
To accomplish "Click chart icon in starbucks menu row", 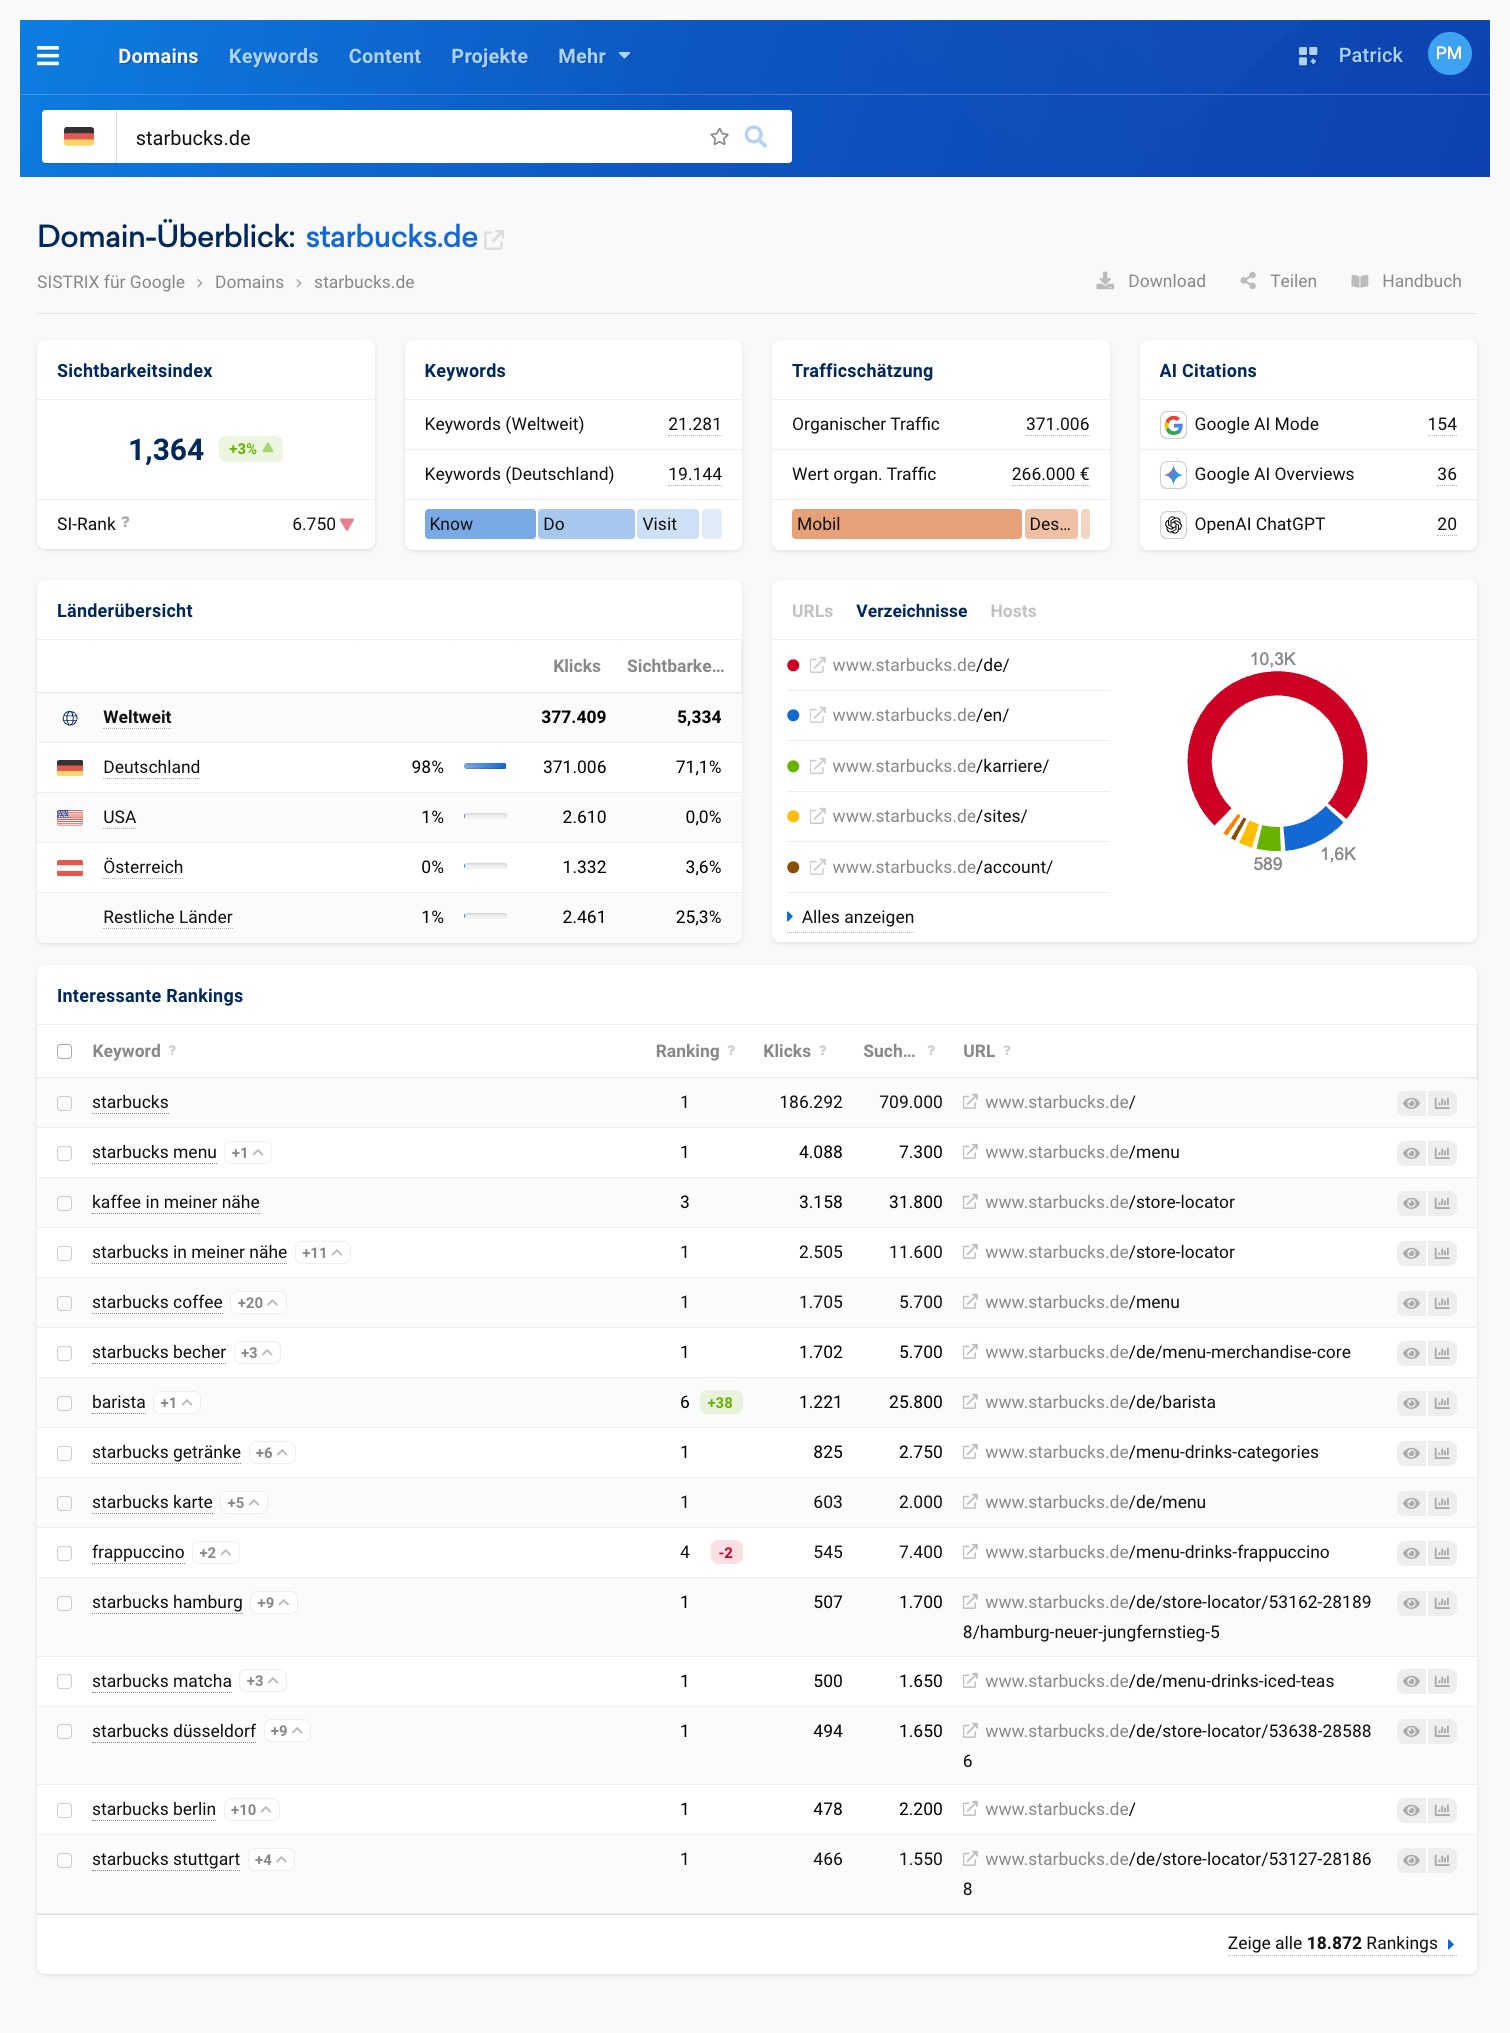I will click(1442, 1153).
